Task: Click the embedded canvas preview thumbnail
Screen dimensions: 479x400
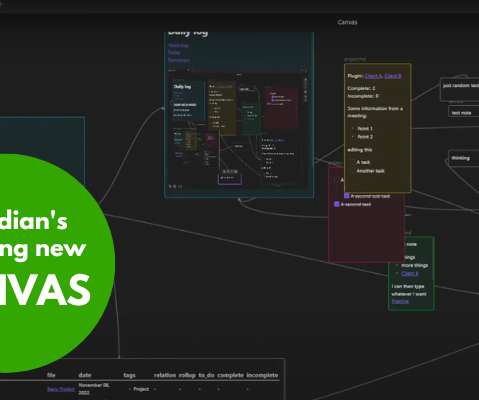Action: [239, 129]
